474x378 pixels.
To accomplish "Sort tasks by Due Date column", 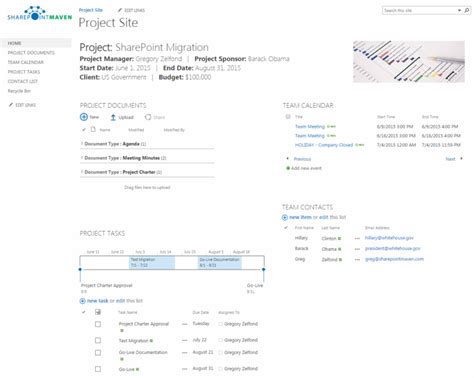I will tap(201, 313).
